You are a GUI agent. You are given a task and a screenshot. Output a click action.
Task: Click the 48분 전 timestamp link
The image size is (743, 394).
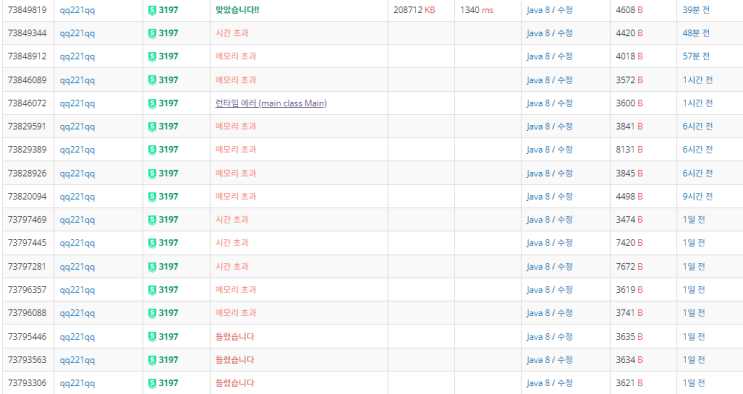click(x=696, y=33)
